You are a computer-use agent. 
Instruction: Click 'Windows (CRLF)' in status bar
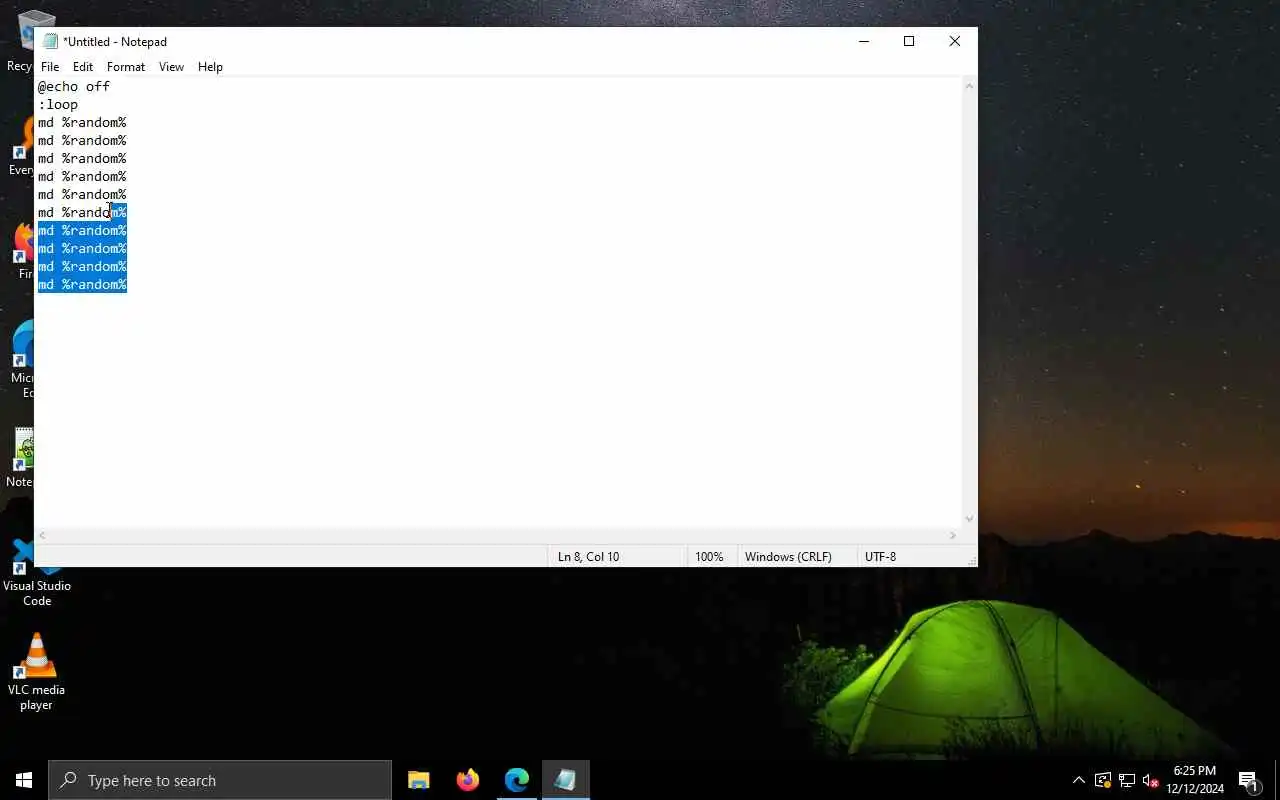pos(788,556)
